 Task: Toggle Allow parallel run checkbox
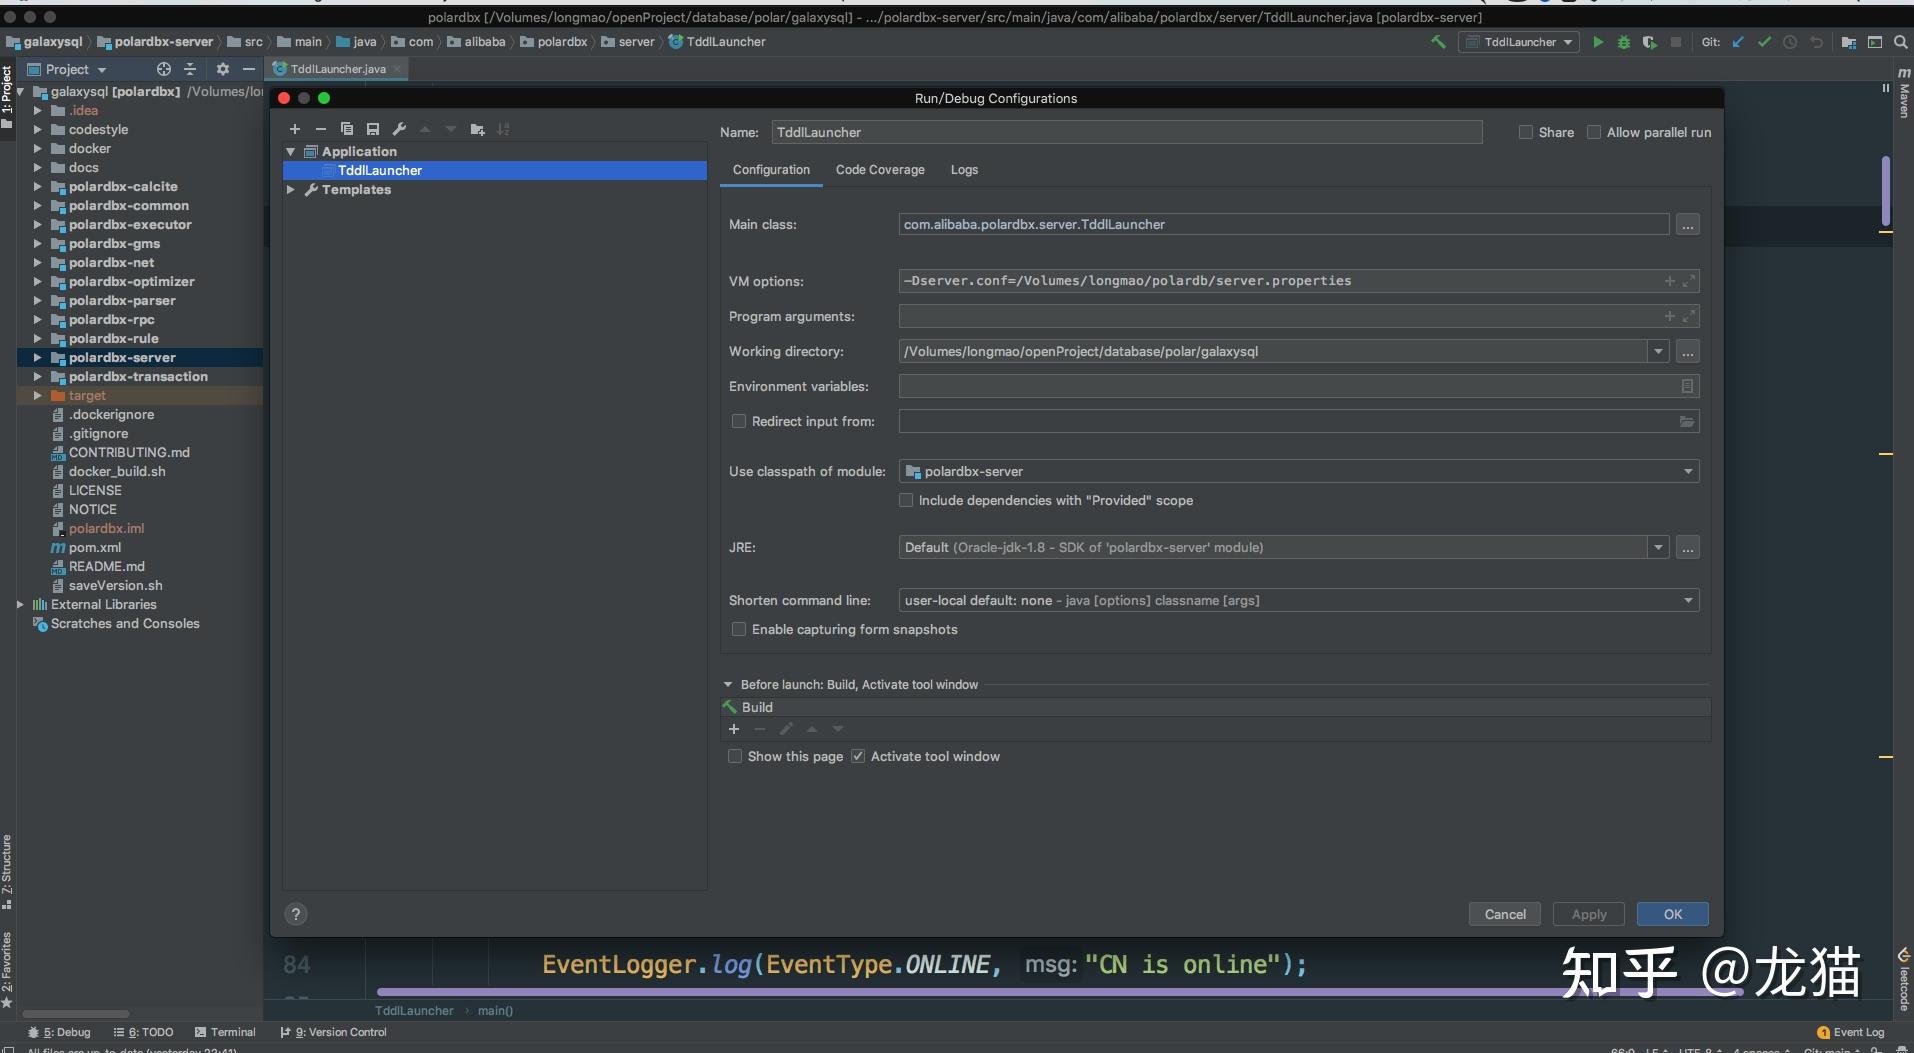pos(1594,132)
